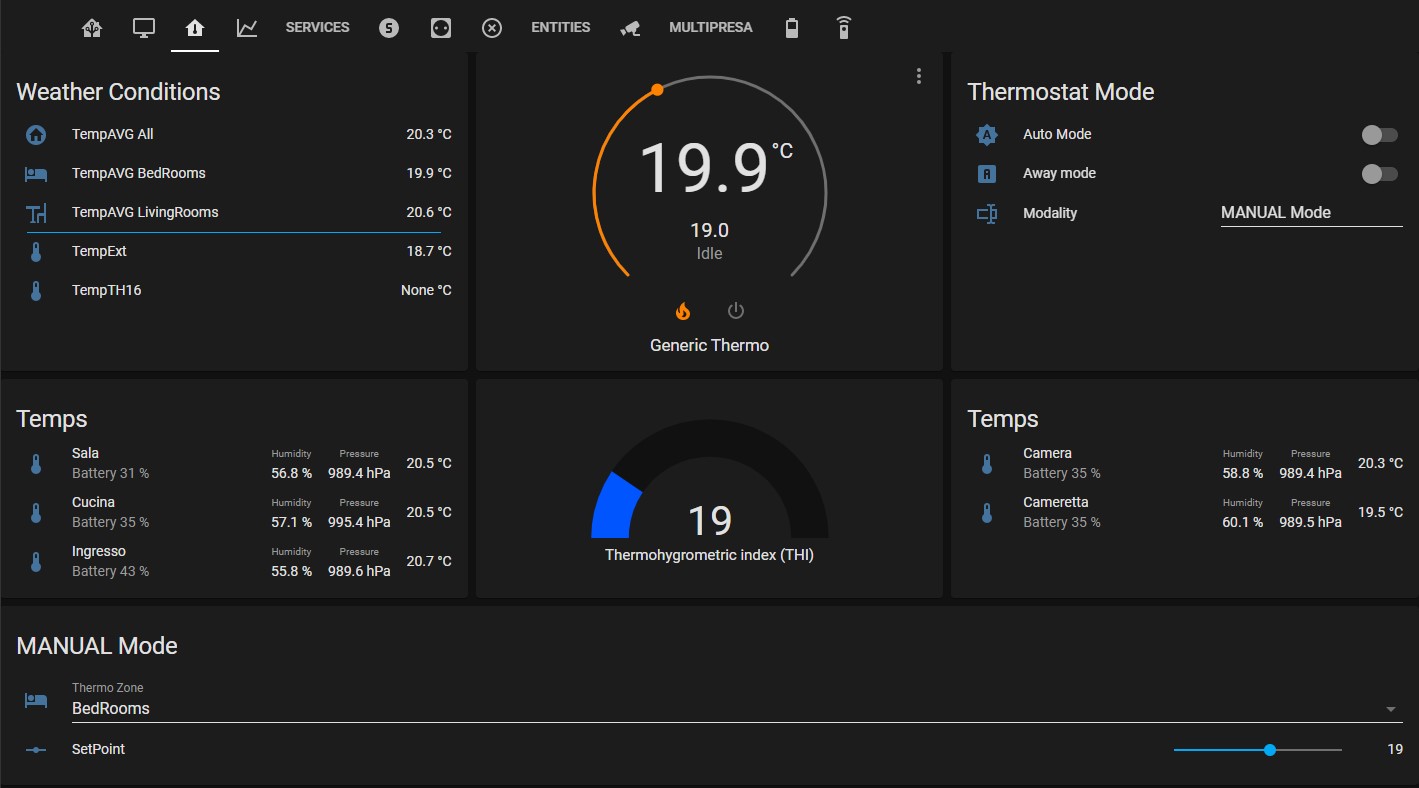
Task: Click the thermometer icon for Camera
Action: click(987, 463)
